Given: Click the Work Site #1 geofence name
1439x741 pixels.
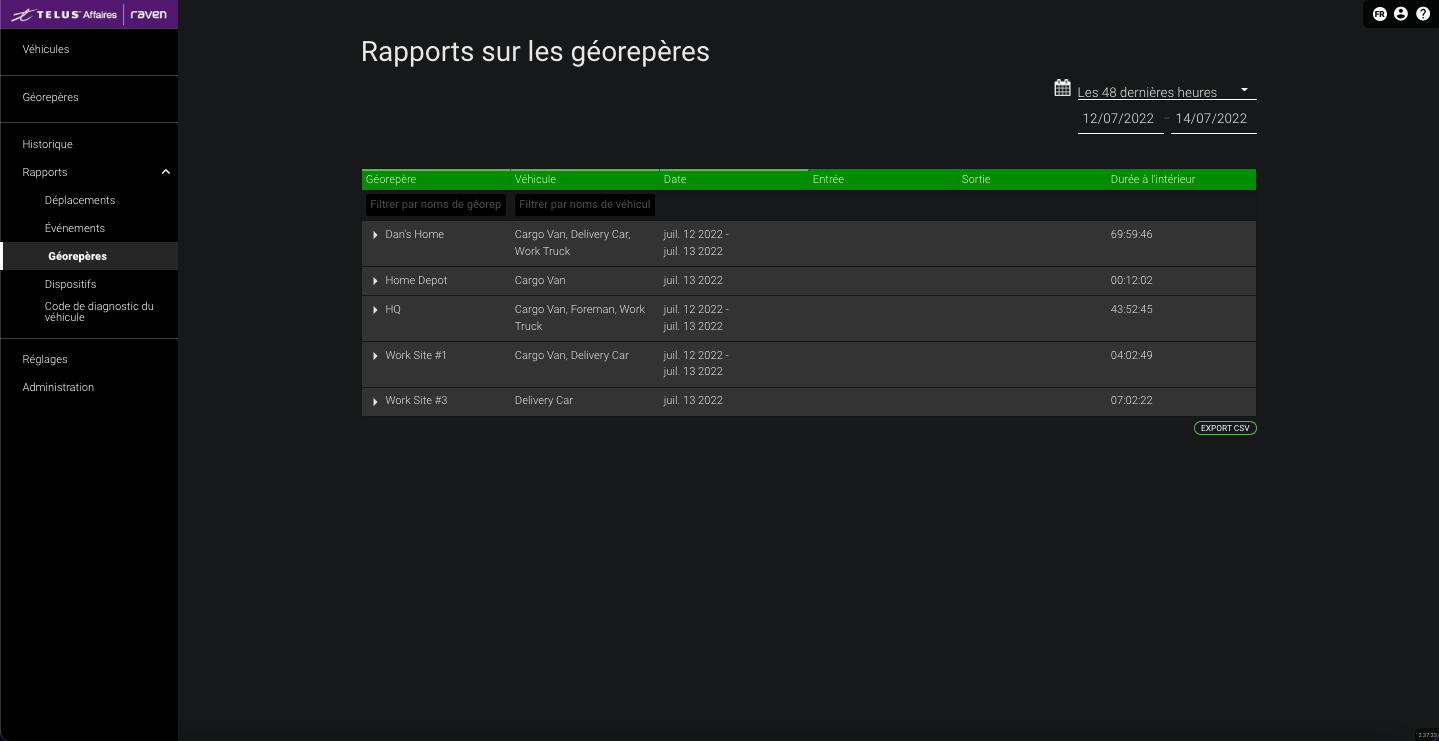Looking at the screenshot, I should point(416,355).
